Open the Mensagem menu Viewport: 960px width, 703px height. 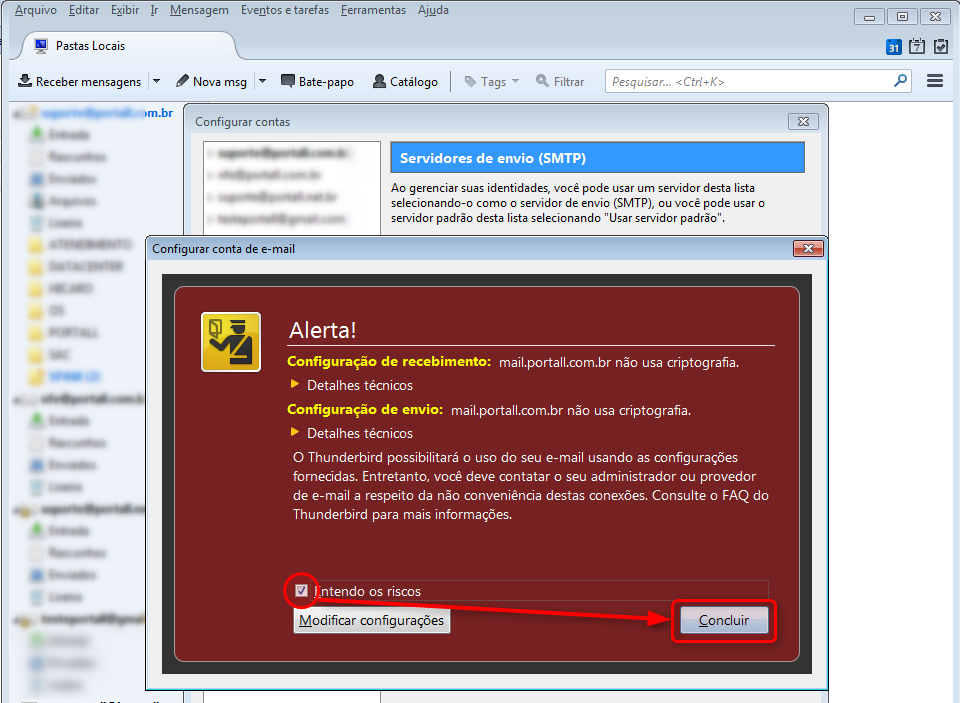pyautogui.click(x=199, y=10)
